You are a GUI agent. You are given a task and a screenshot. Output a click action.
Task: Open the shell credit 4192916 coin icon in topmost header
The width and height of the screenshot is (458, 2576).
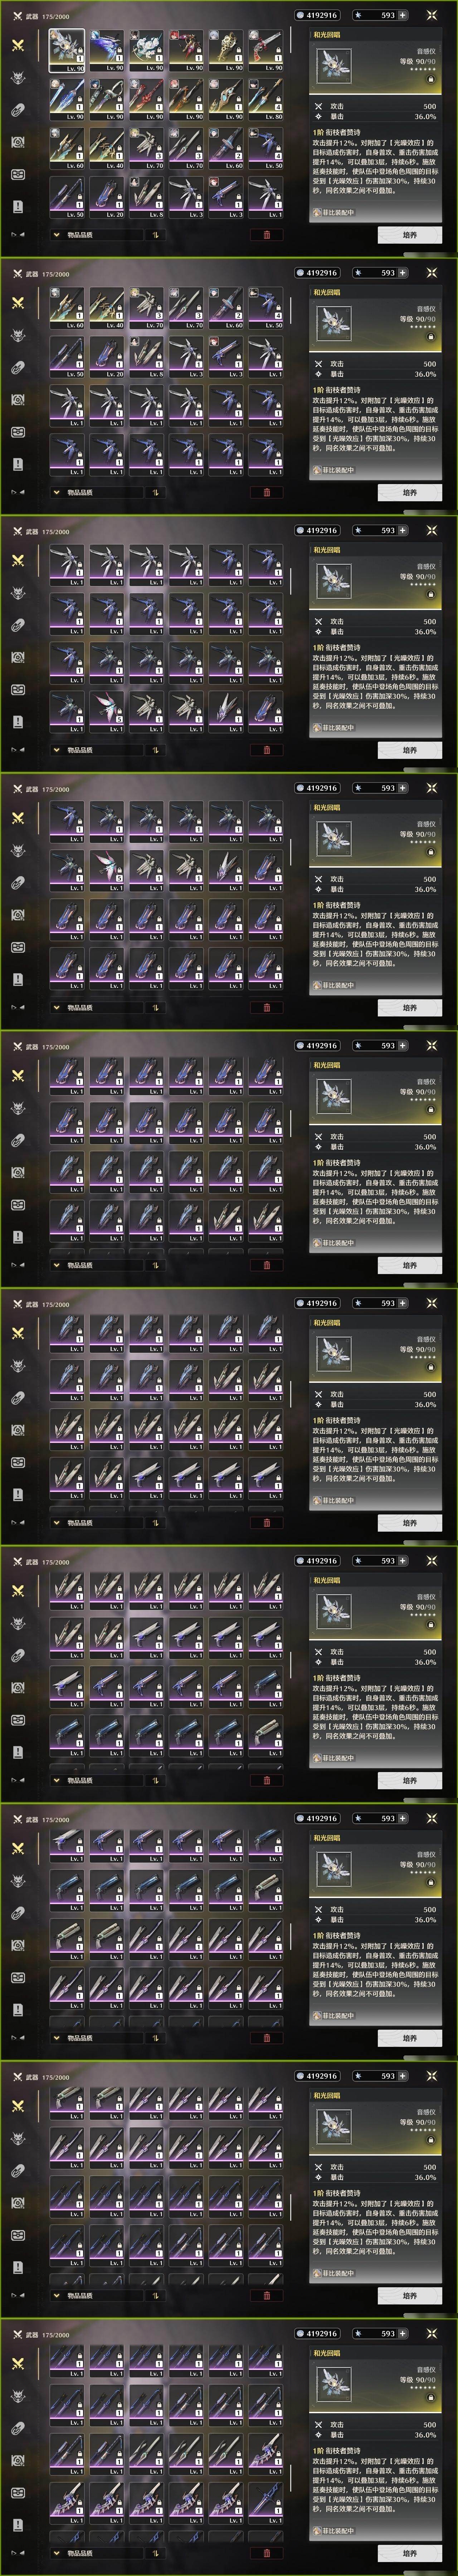point(300,15)
